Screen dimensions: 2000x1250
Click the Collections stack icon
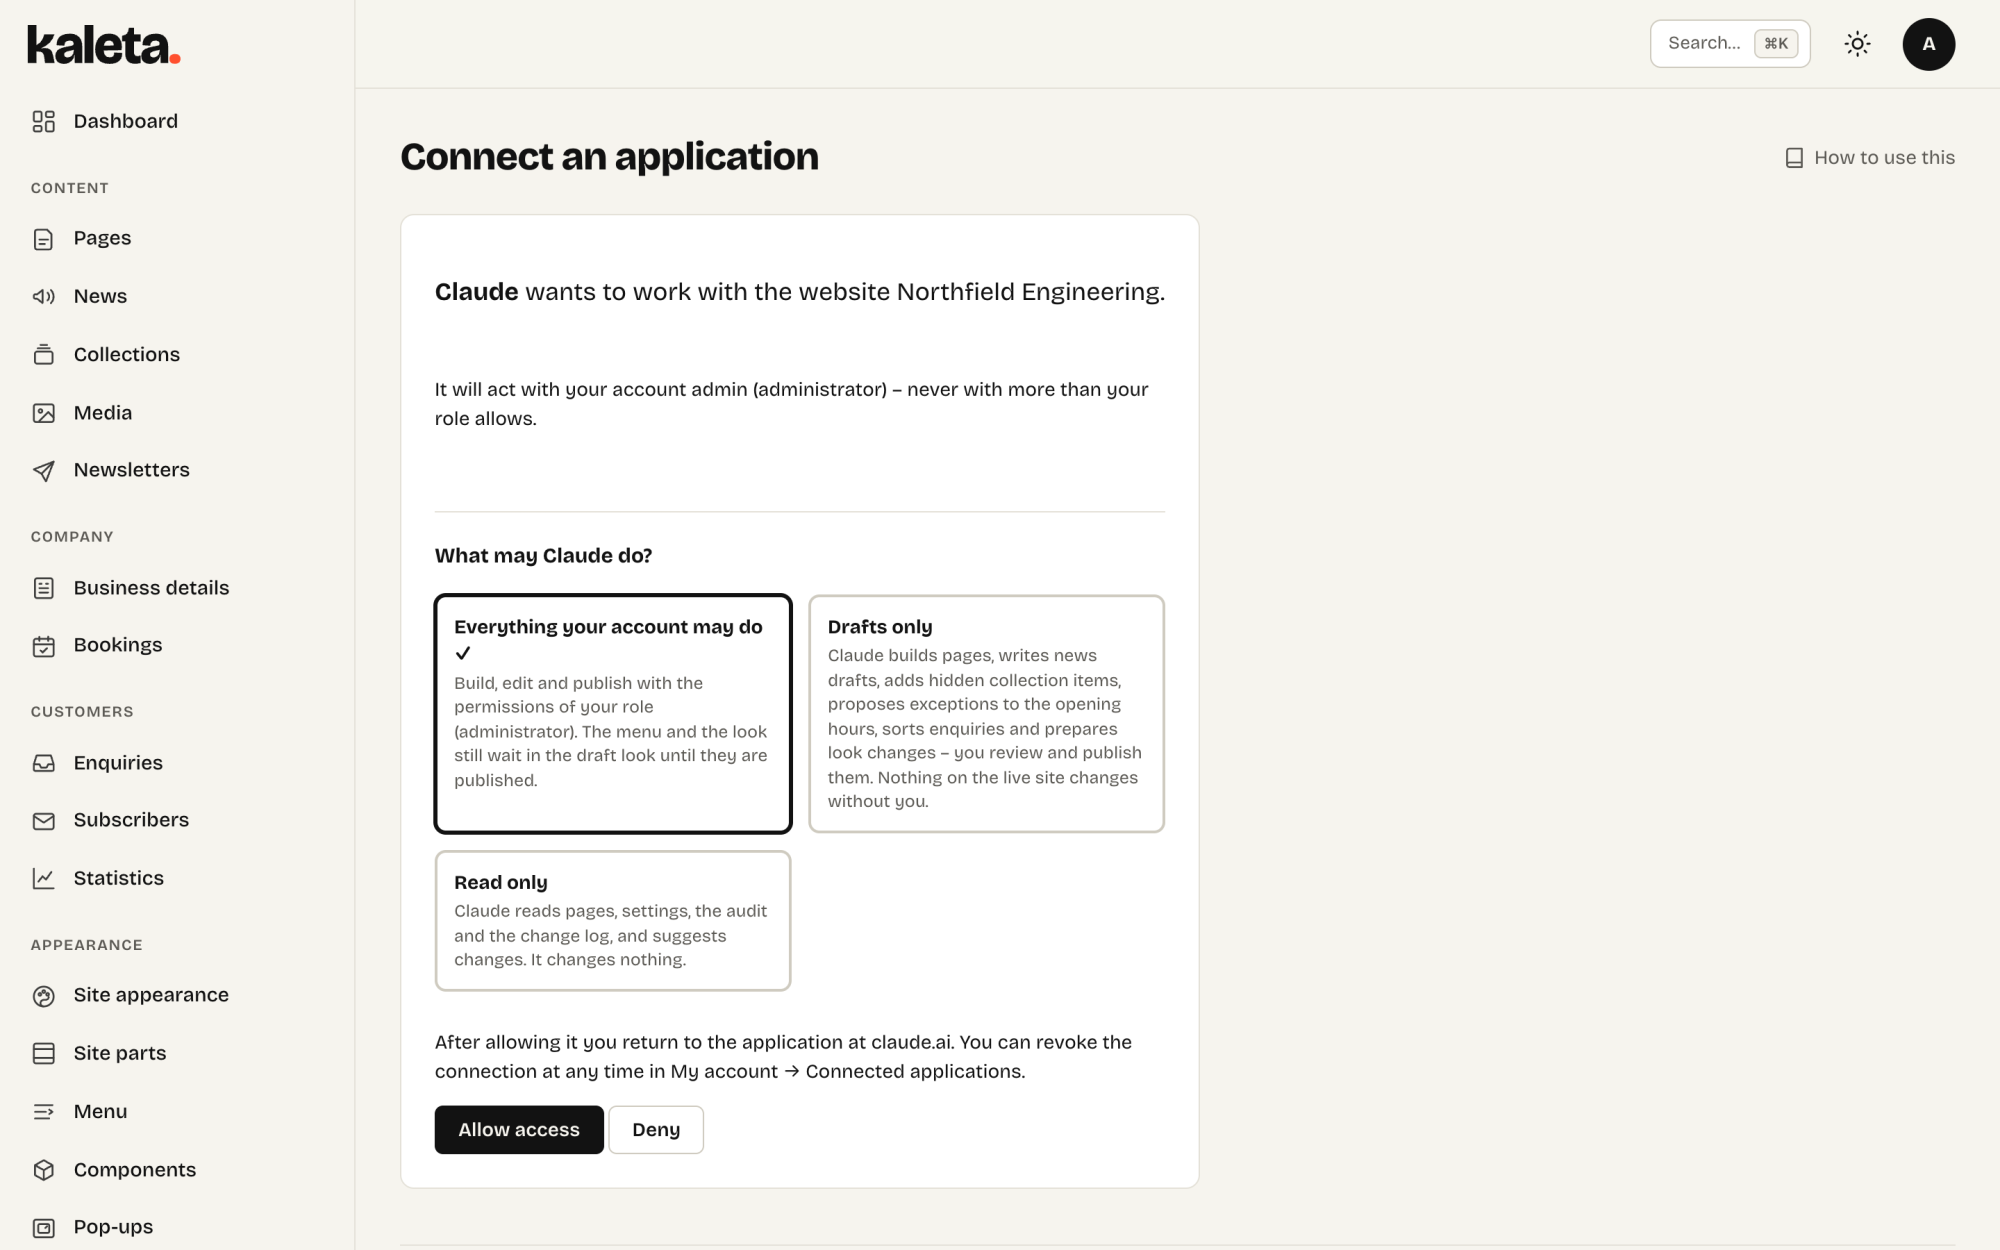tap(43, 354)
